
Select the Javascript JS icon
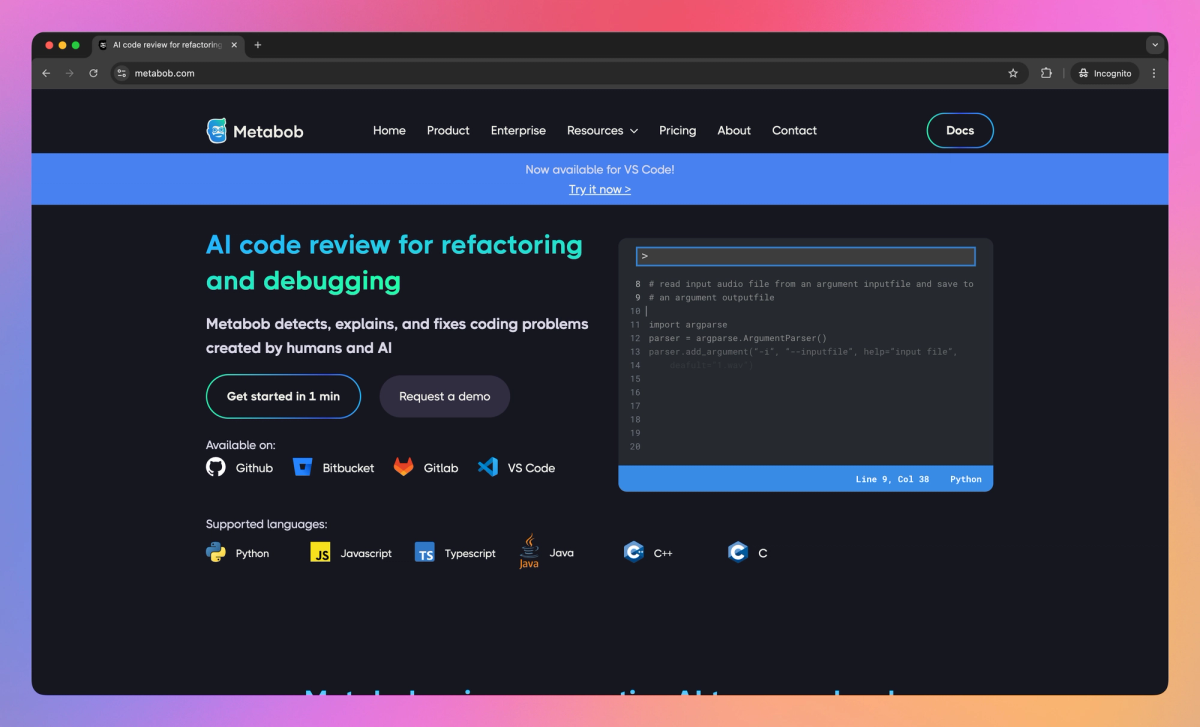pyautogui.click(x=320, y=552)
